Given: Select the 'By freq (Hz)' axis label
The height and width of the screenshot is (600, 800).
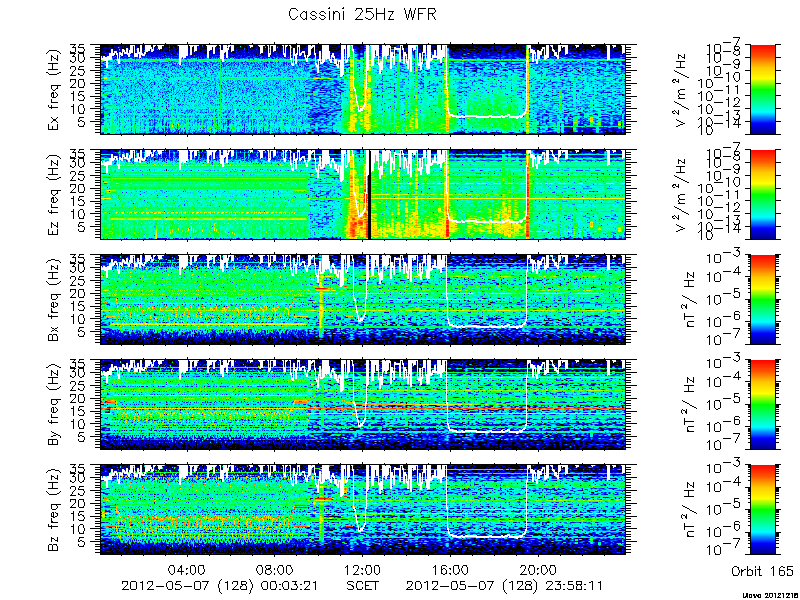Looking at the screenshot, I should click(x=55, y=405).
